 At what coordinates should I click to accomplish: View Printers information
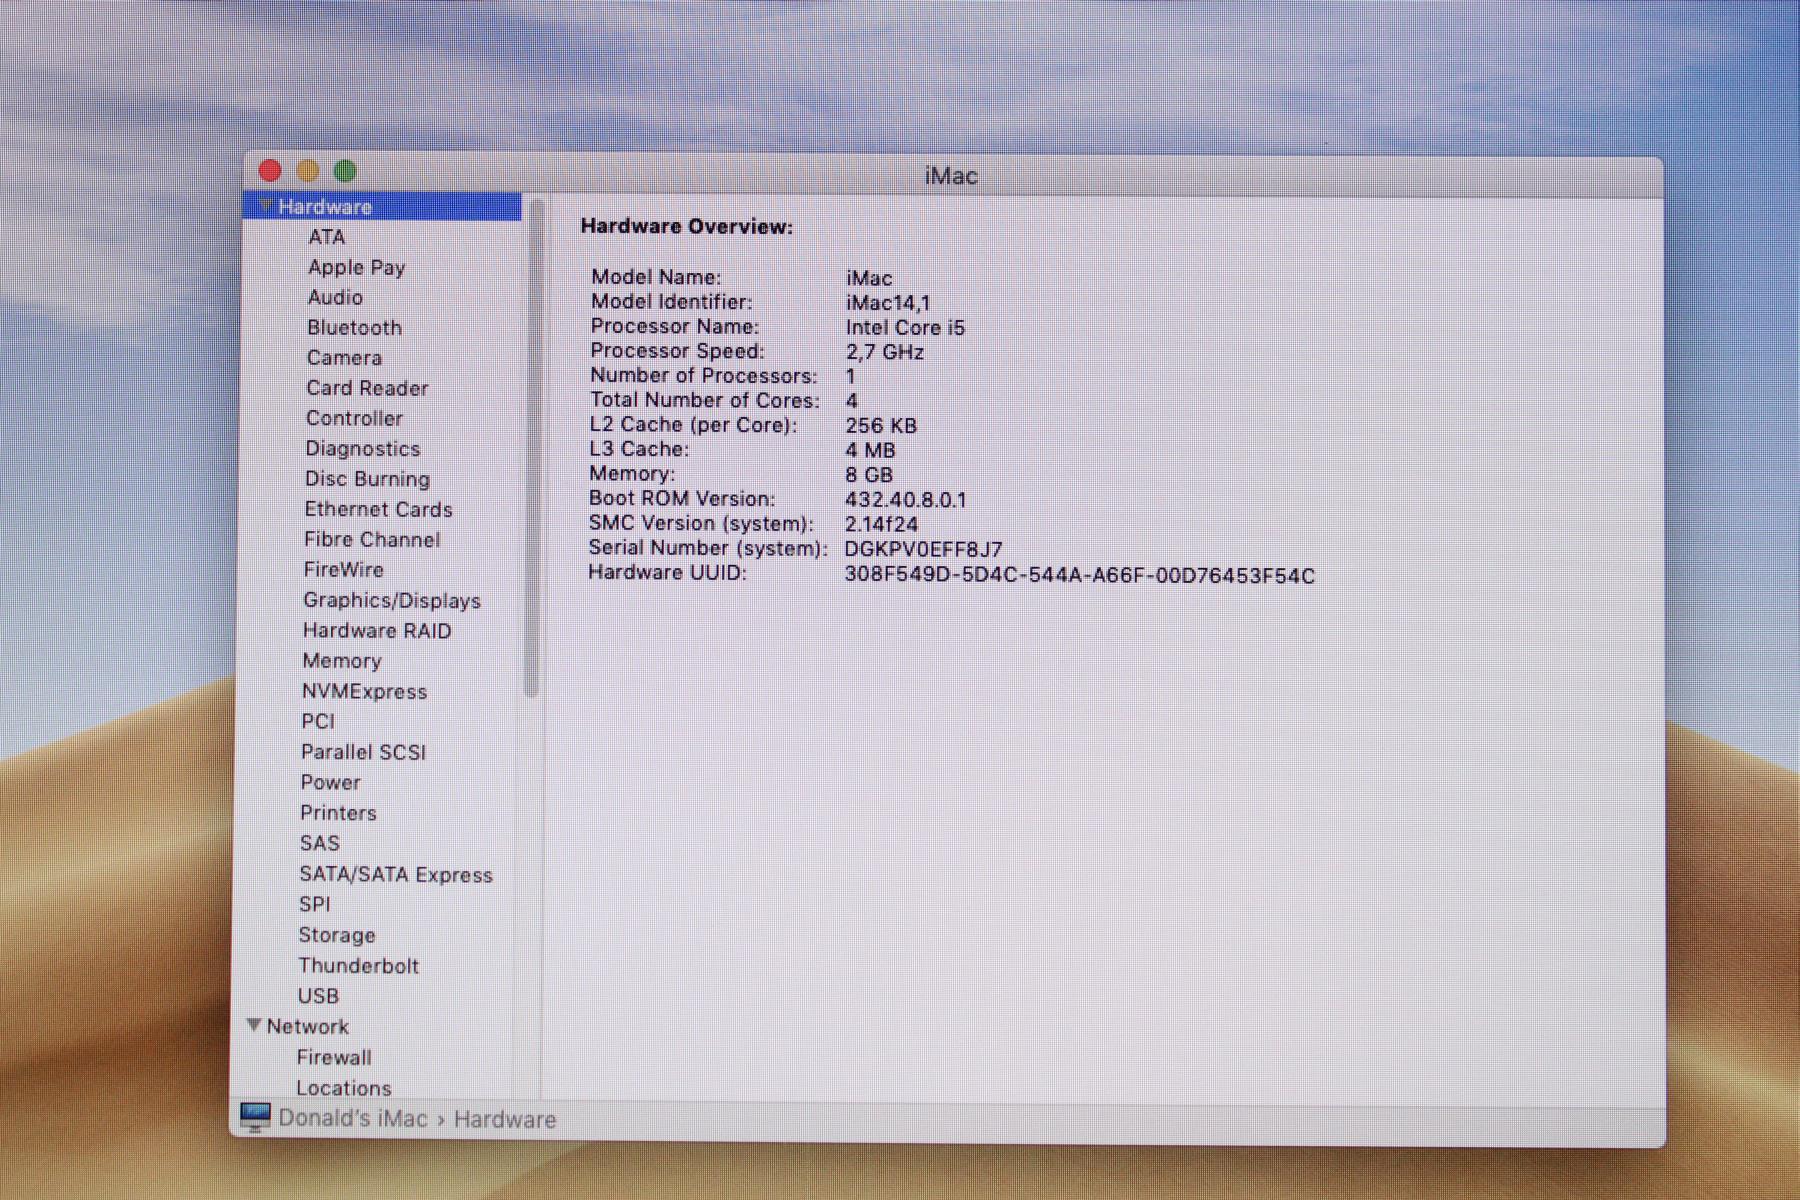(x=338, y=813)
